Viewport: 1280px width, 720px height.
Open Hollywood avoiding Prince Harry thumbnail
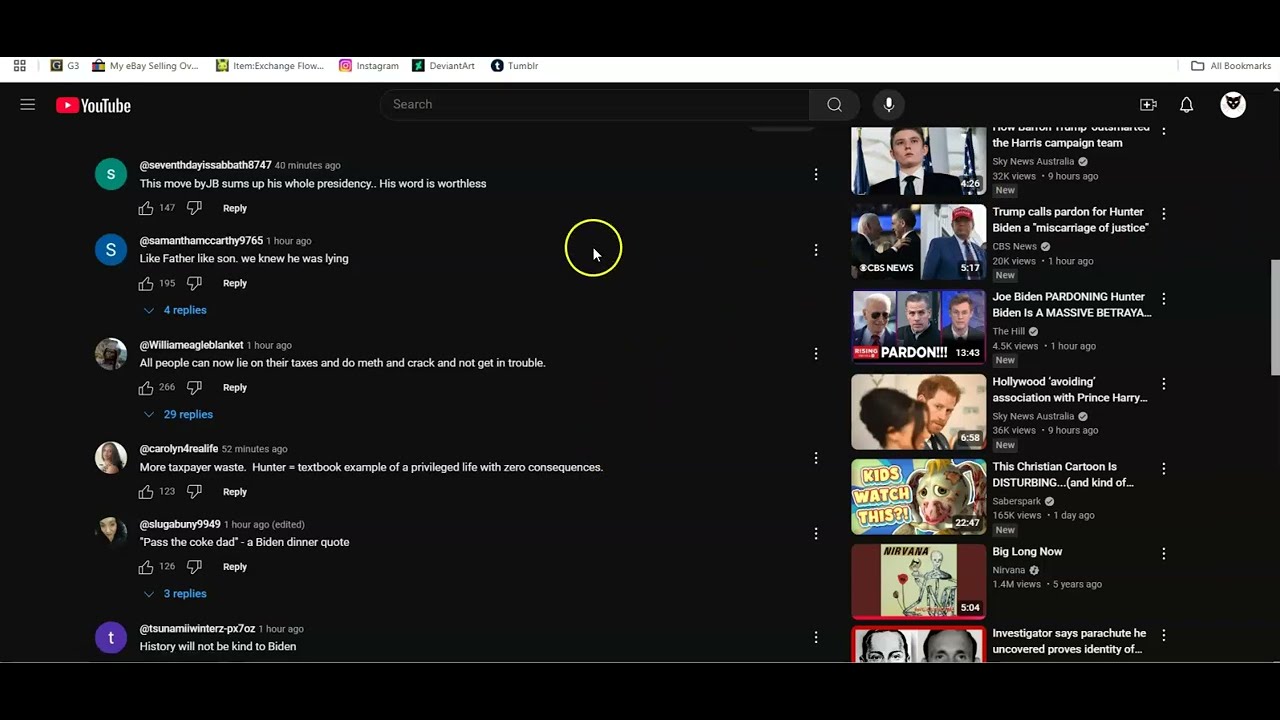918,412
